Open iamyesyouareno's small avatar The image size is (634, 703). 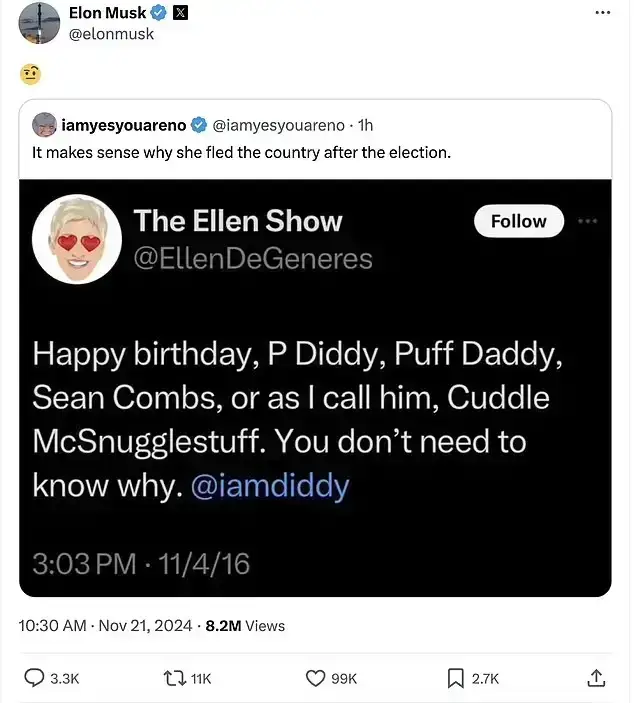[x=44, y=125]
